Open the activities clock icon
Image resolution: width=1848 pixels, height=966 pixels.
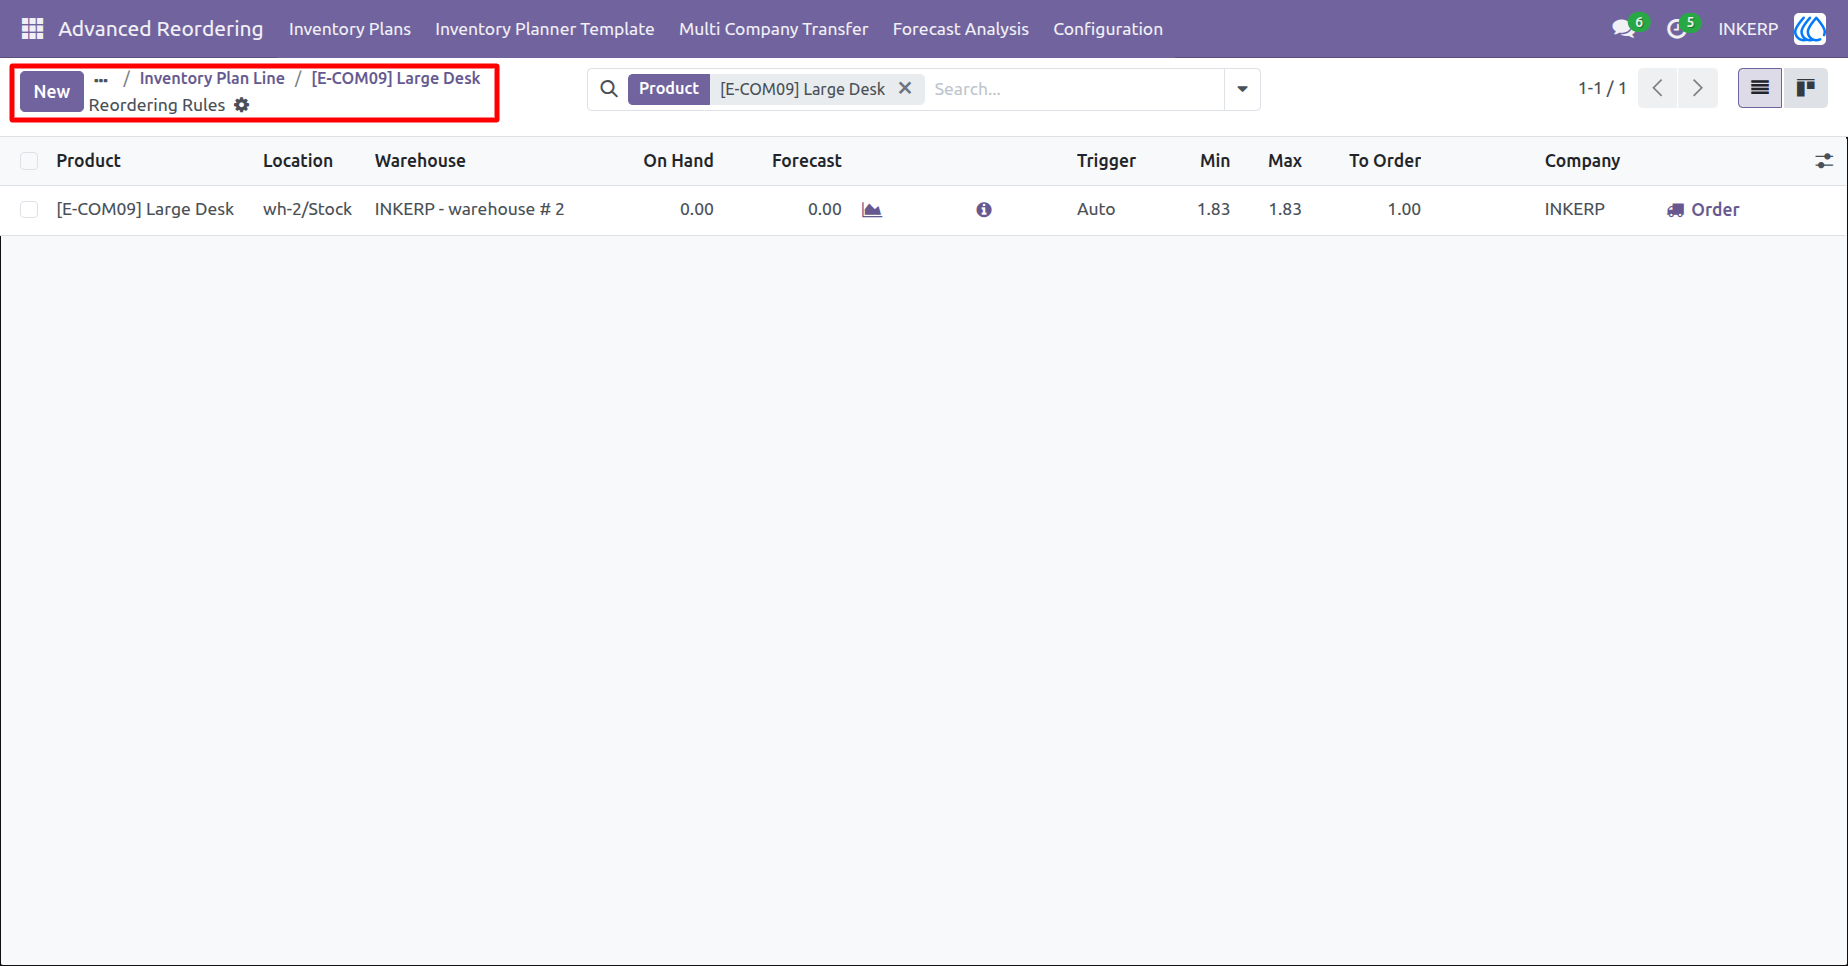[1677, 29]
